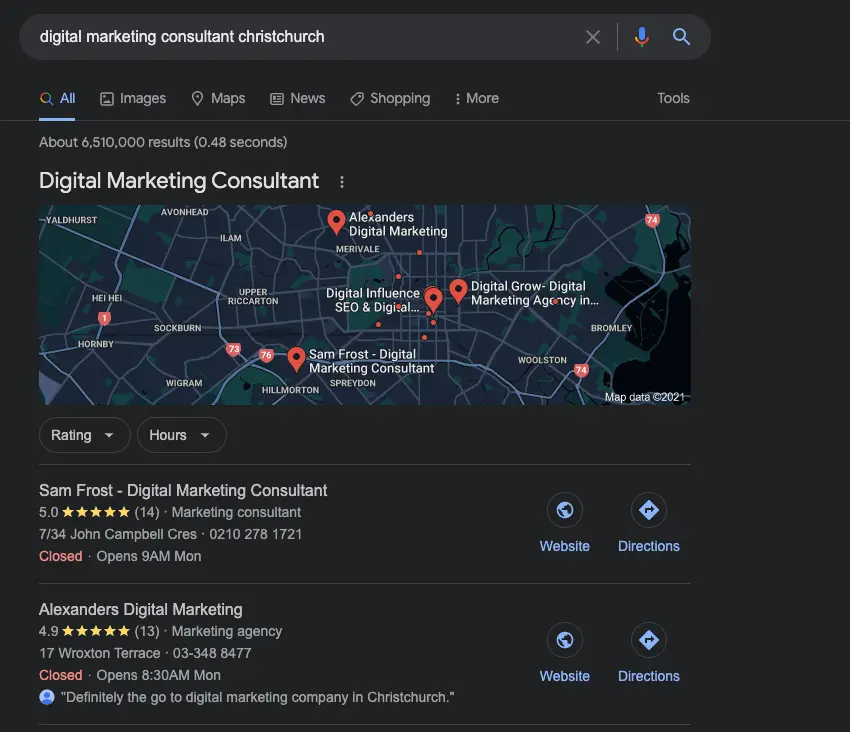
Task: Open Sam Frost - Digital Marketing Consultant listing
Action: click(183, 490)
